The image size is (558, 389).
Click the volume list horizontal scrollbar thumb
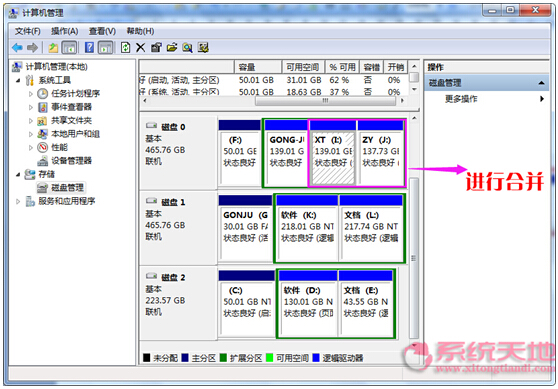click(325, 101)
